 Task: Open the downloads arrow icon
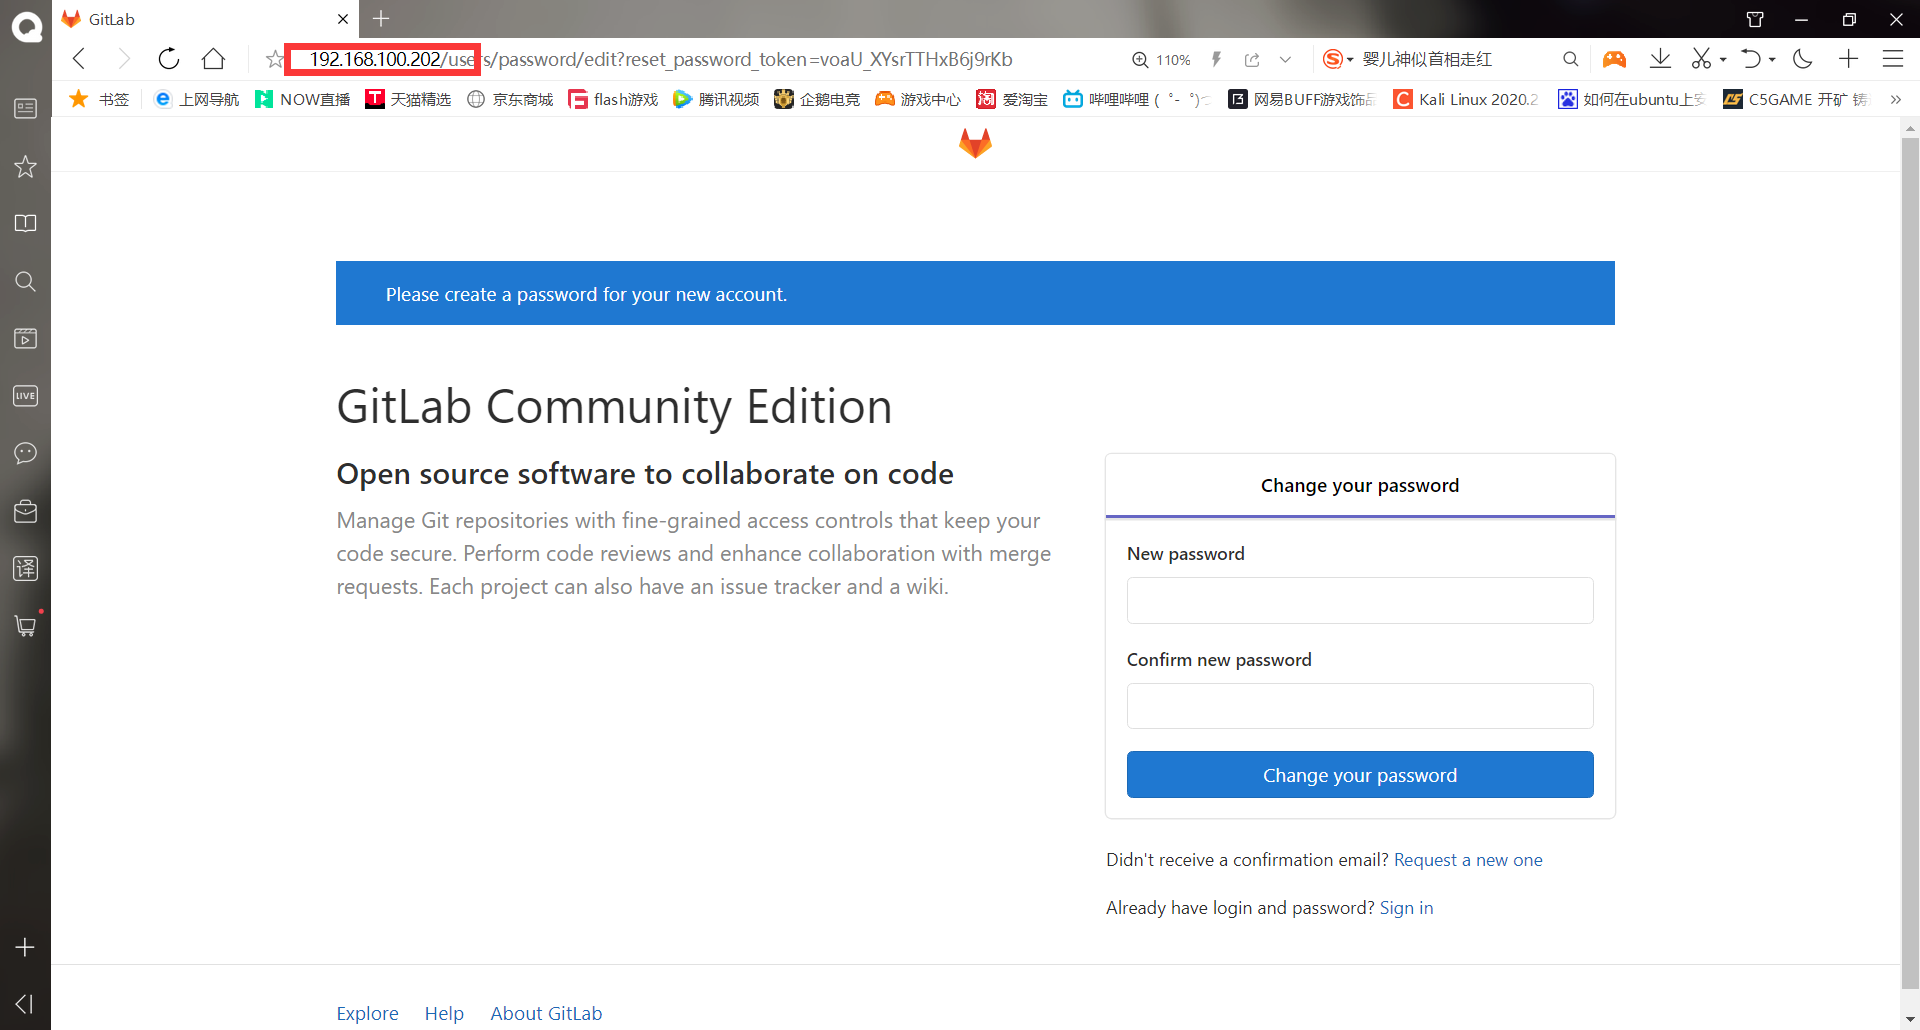(x=1660, y=59)
